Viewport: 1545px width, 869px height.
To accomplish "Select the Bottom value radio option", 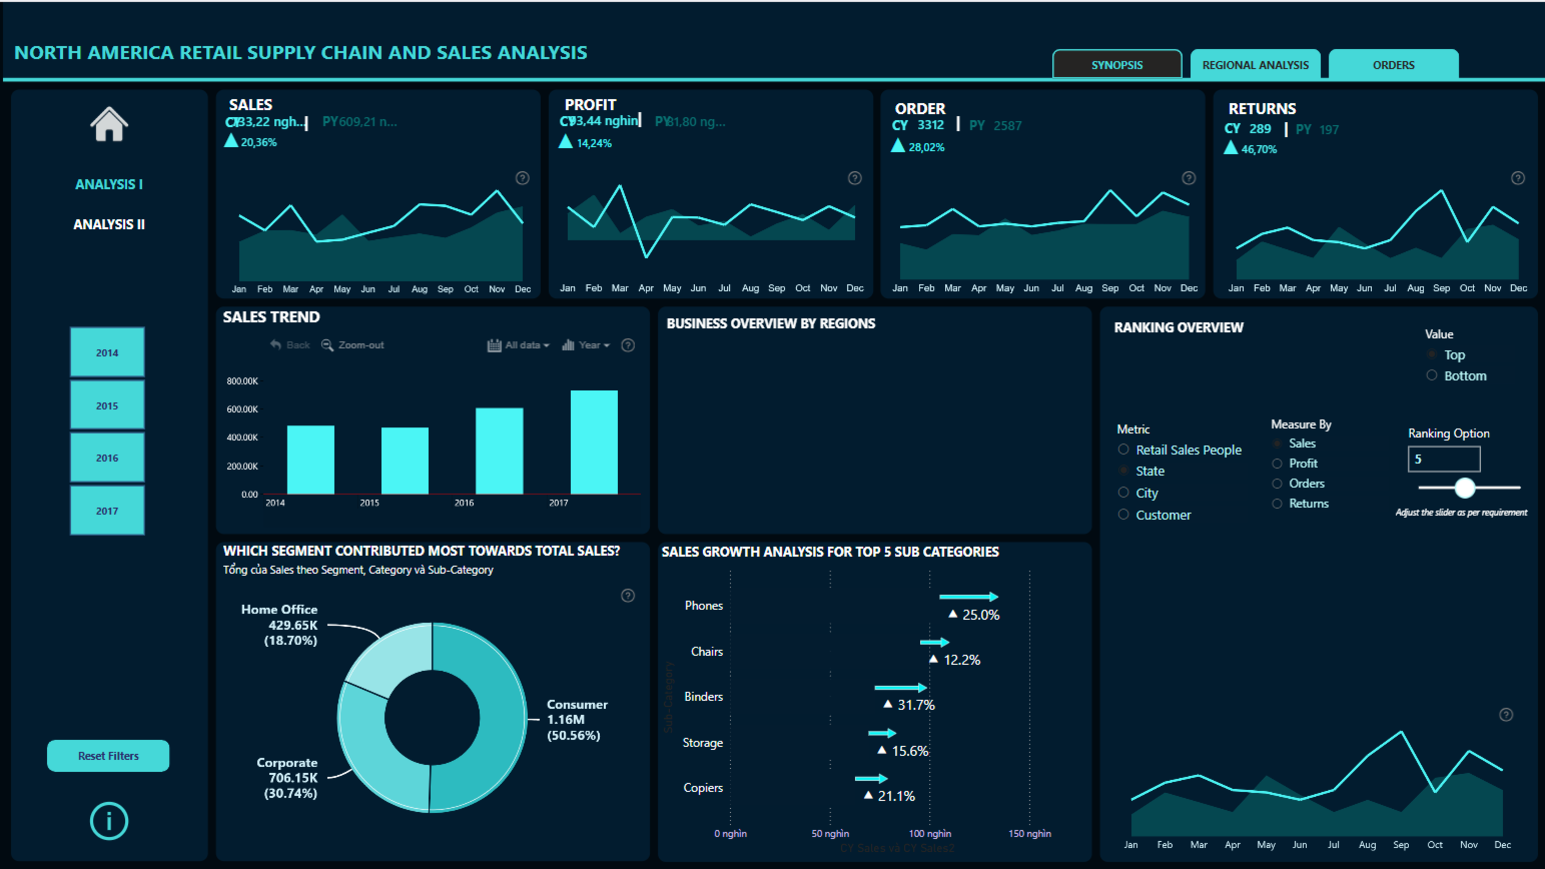I will click(x=1432, y=376).
